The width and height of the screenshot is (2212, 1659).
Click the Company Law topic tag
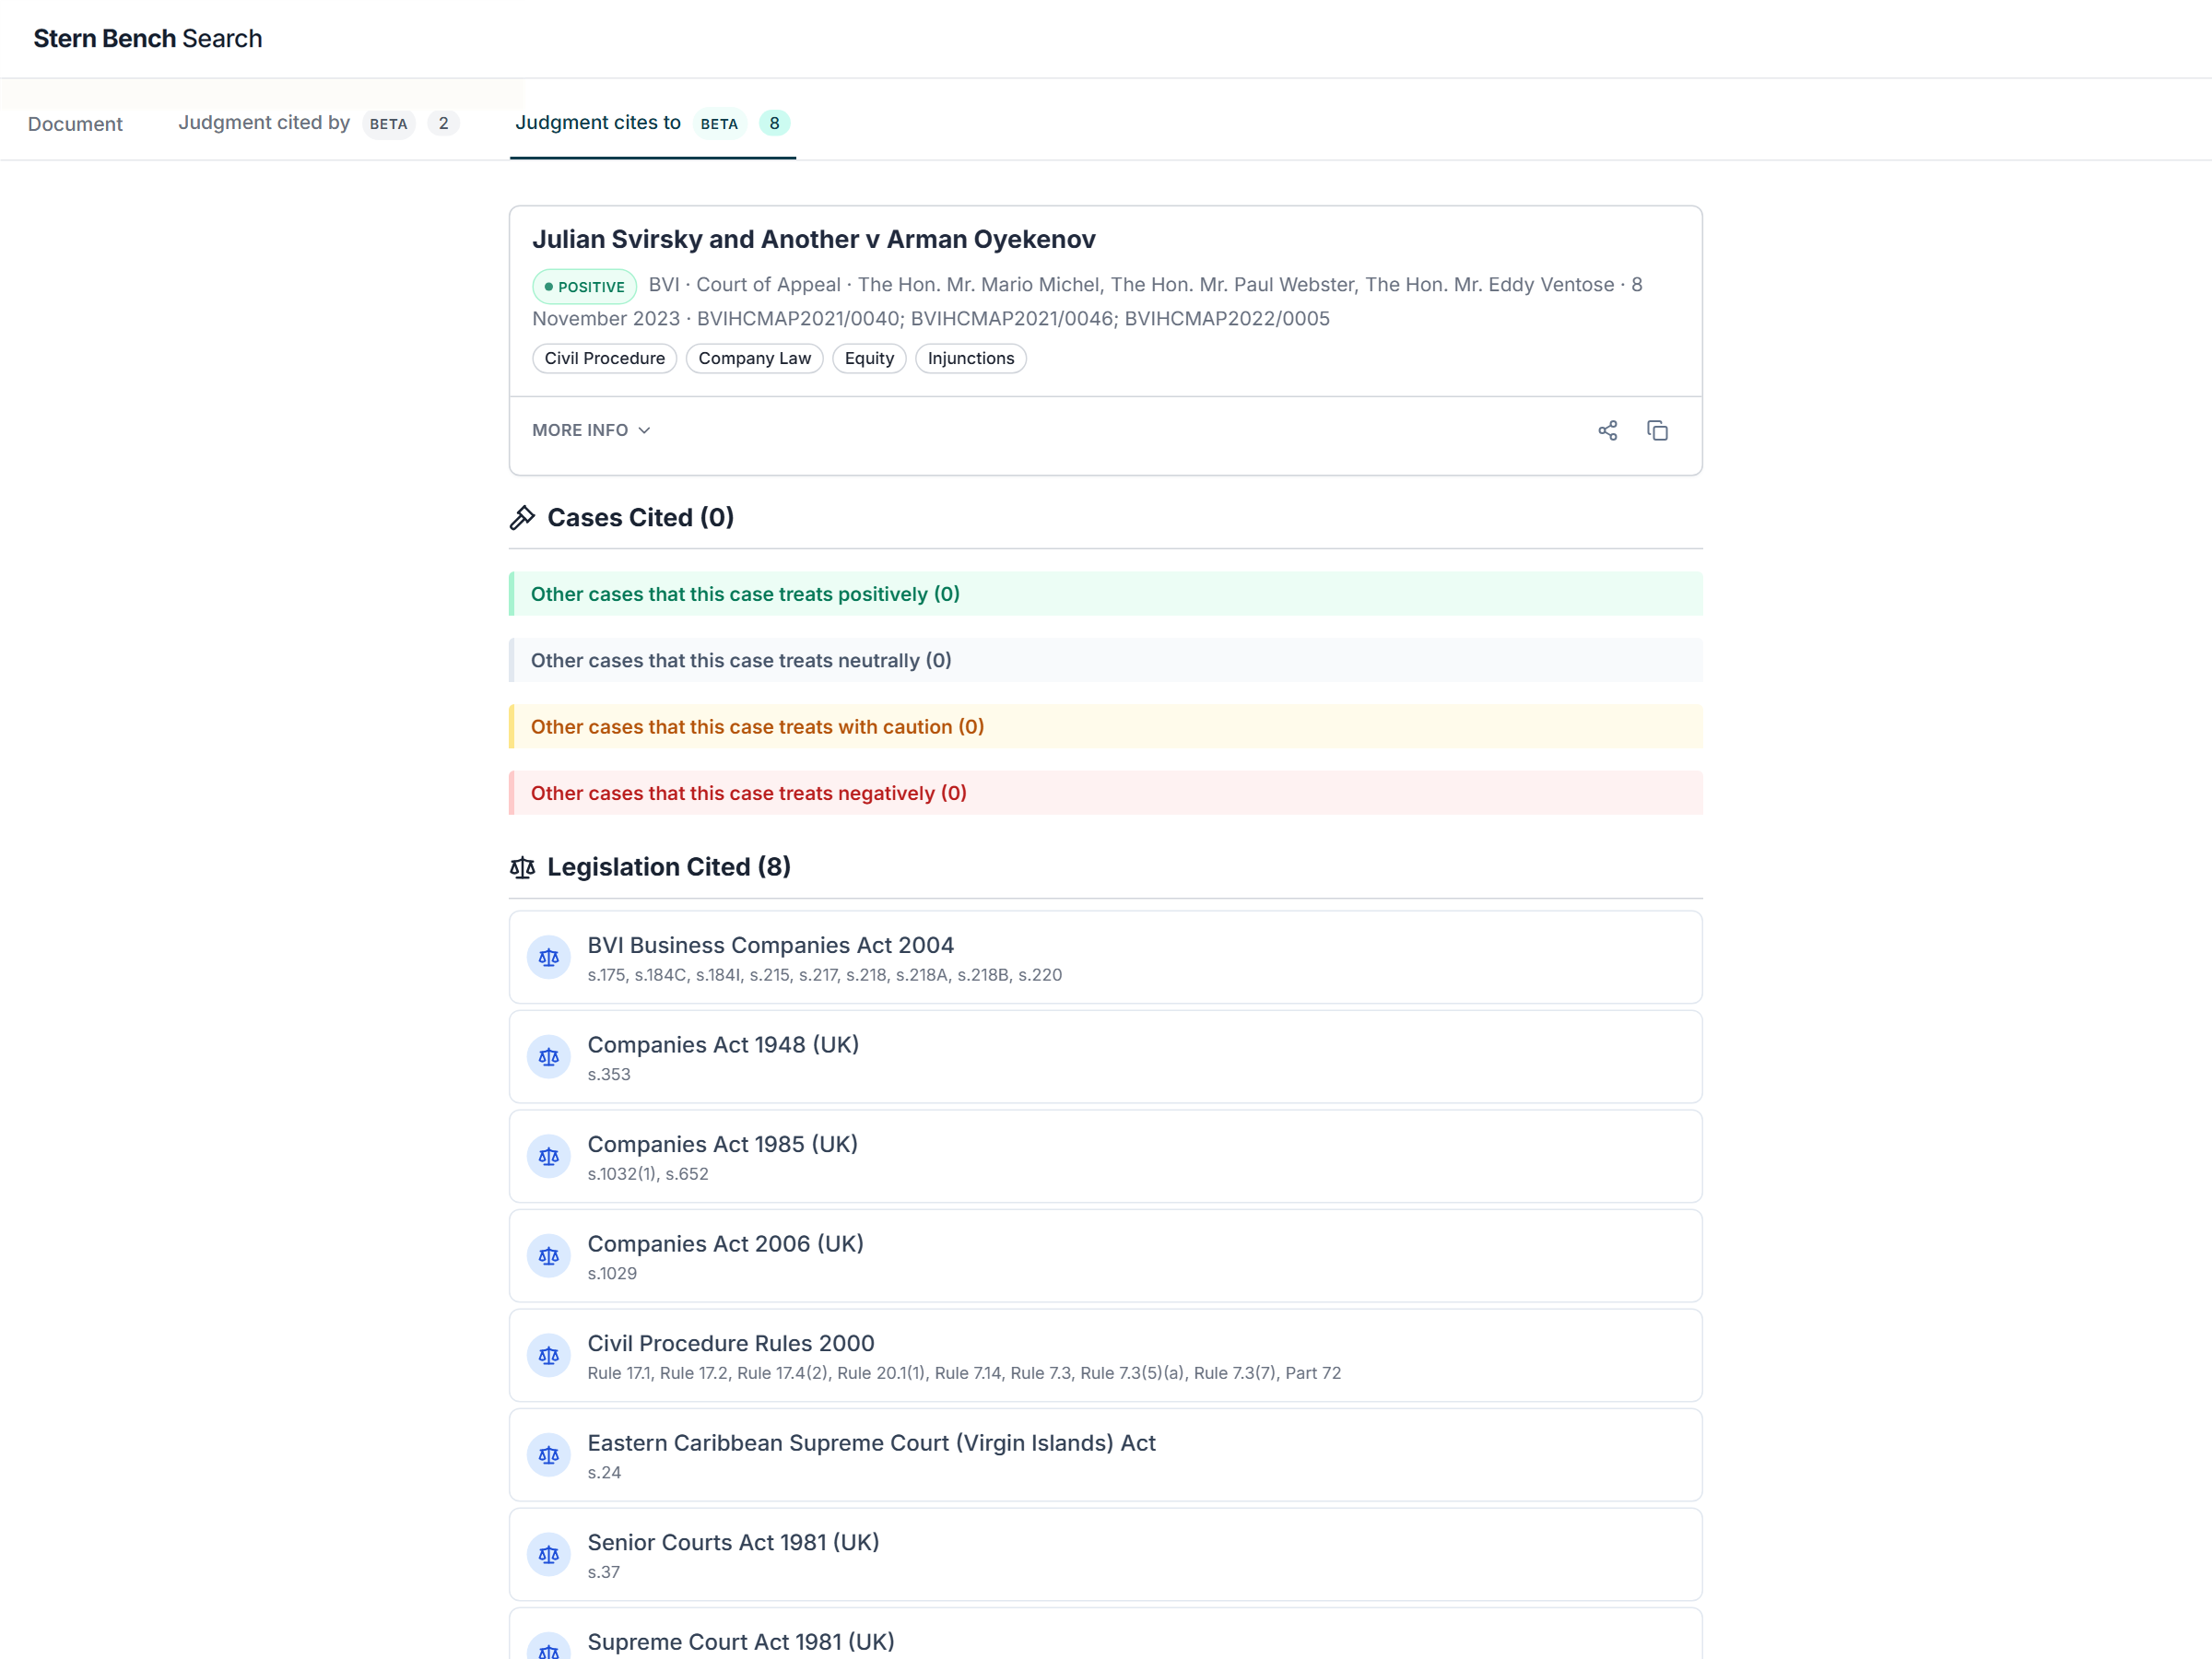pyautogui.click(x=754, y=358)
